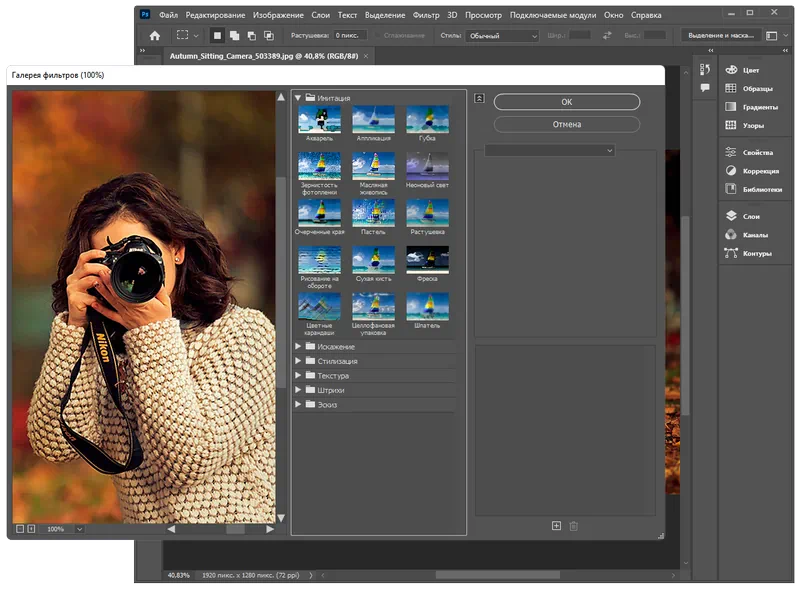Collapse the Имитация filter folder
The width and height of the screenshot is (800, 590).
pyautogui.click(x=298, y=98)
